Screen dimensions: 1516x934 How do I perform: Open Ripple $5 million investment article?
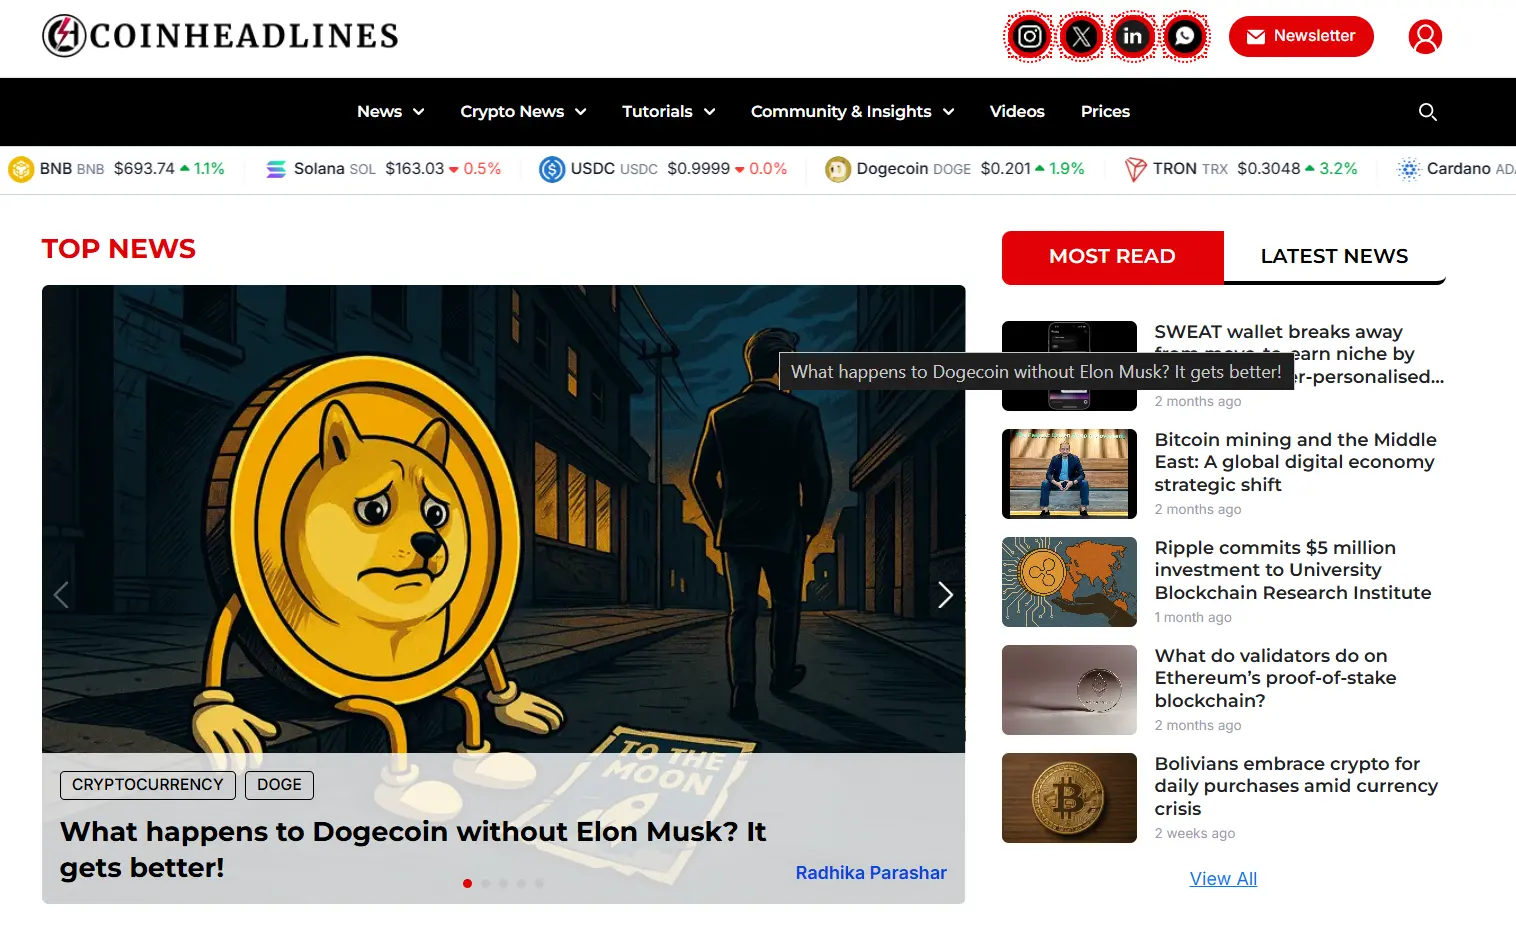tap(1292, 570)
